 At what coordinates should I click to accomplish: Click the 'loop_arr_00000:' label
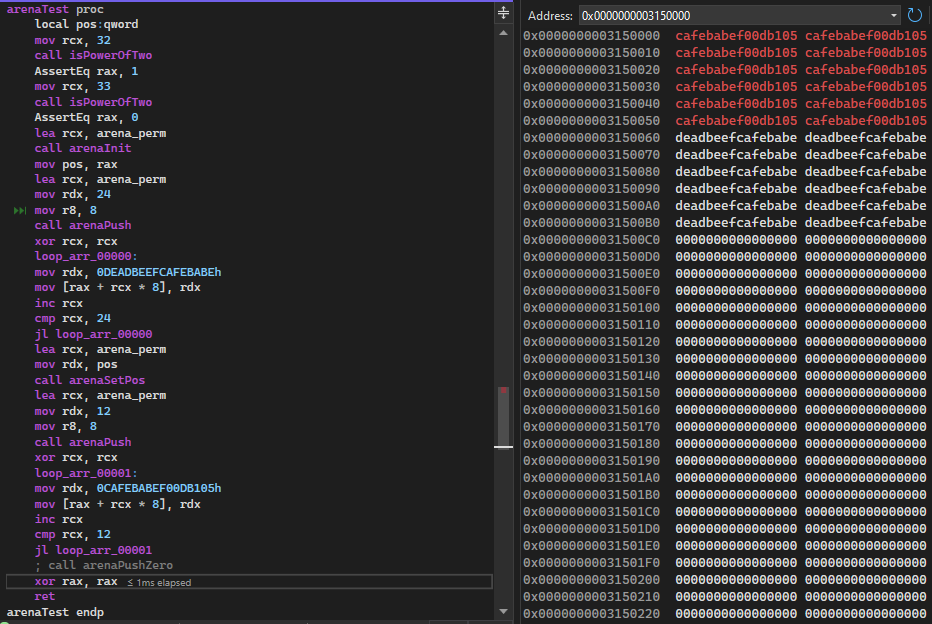86,256
